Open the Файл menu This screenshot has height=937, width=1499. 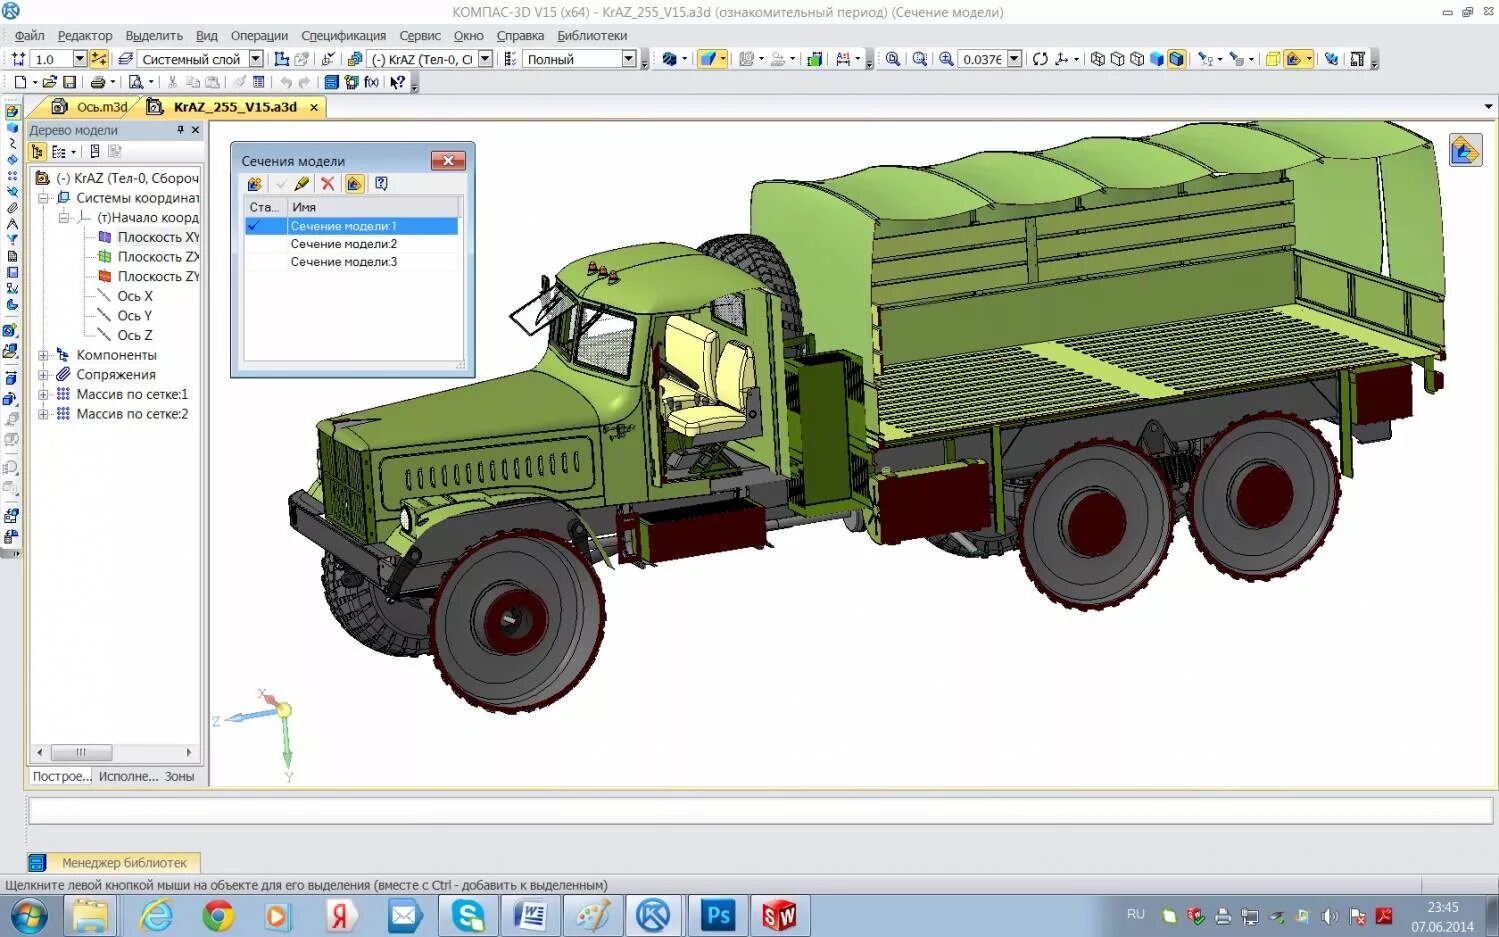[x=29, y=35]
